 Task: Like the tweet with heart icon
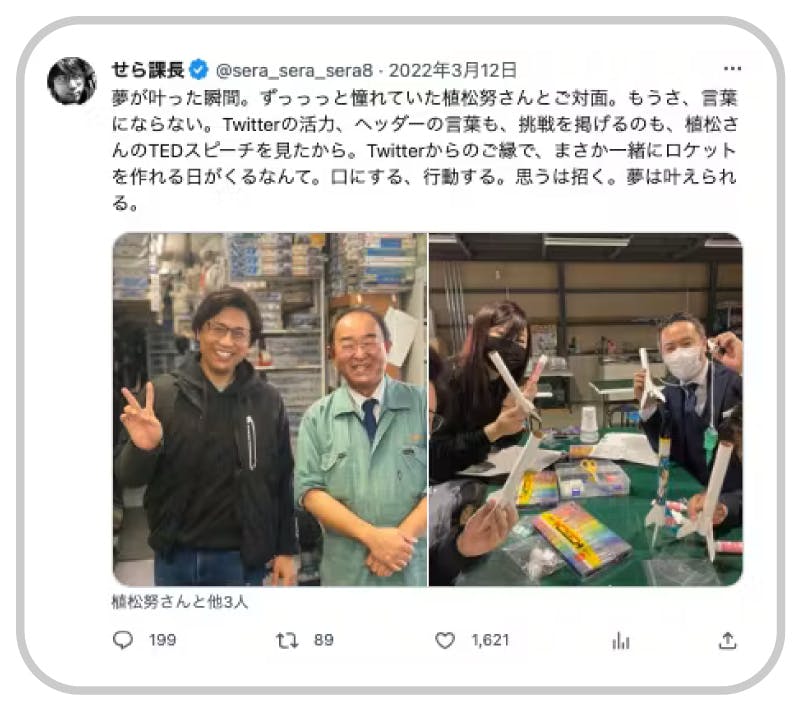[x=444, y=640]
